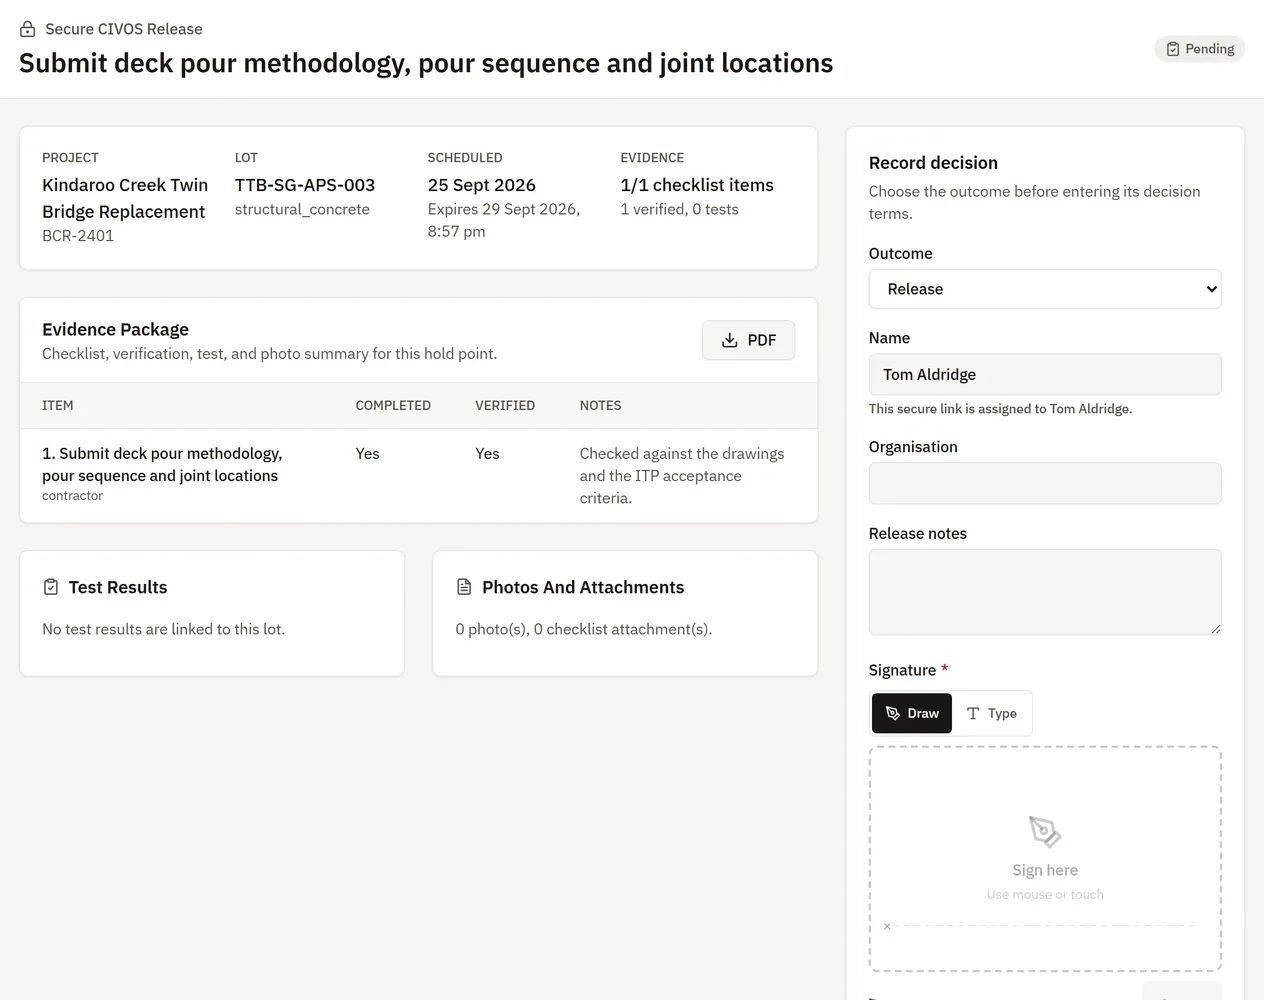Screen dimensions: 1264x1000
Task: Click the Photos And Attachments document icon
Action: (x=464, y=587)
